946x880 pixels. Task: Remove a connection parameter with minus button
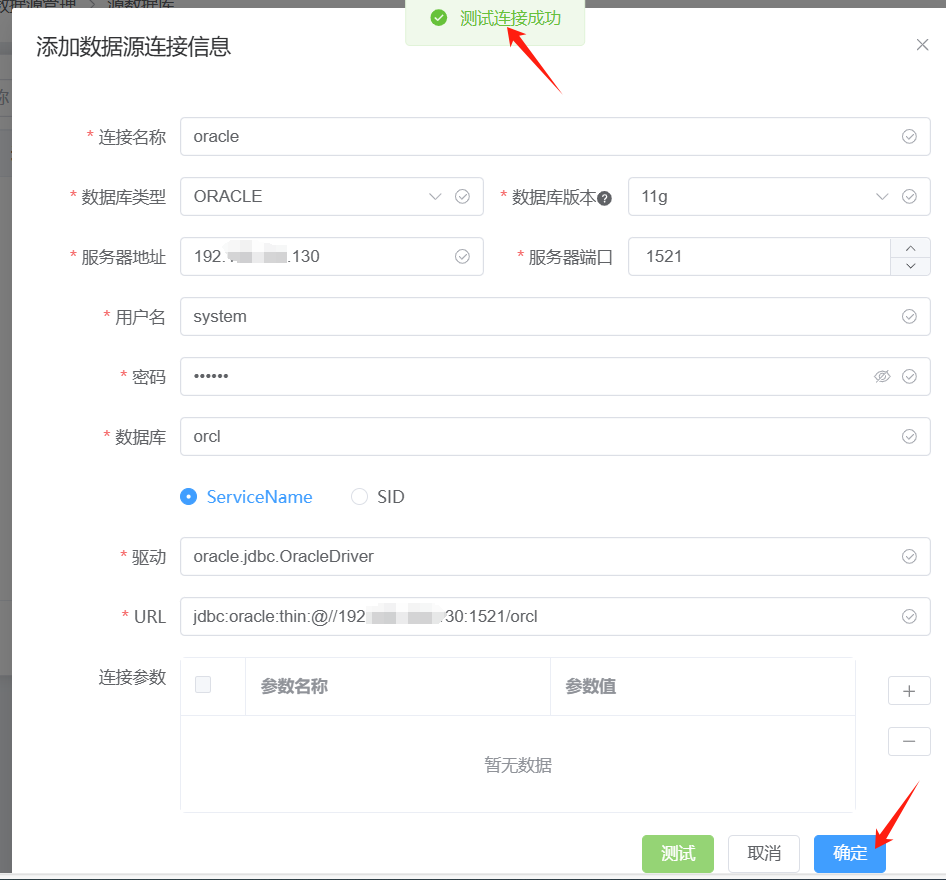909,741
